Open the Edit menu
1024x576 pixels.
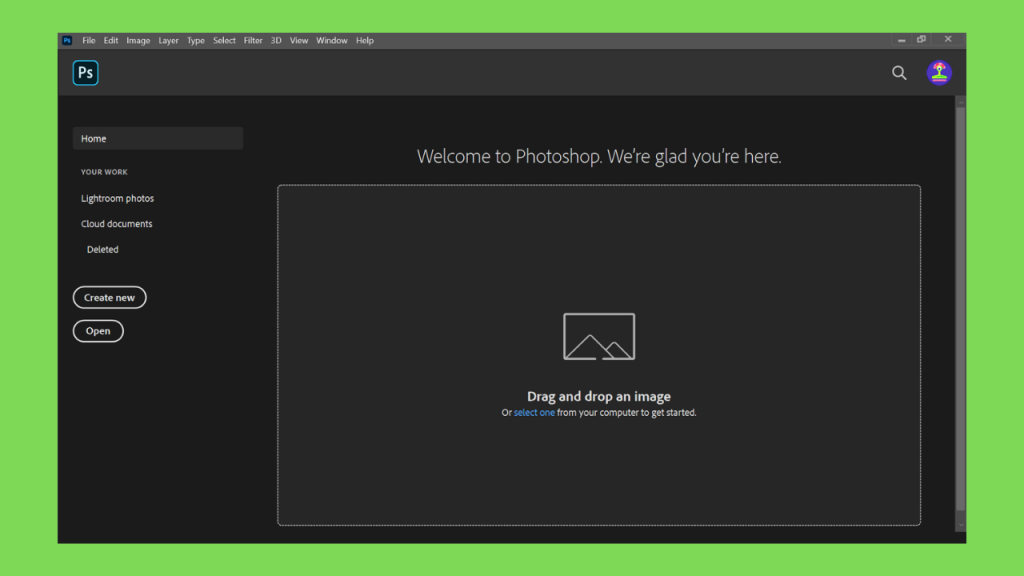click(x=111, y=40)
